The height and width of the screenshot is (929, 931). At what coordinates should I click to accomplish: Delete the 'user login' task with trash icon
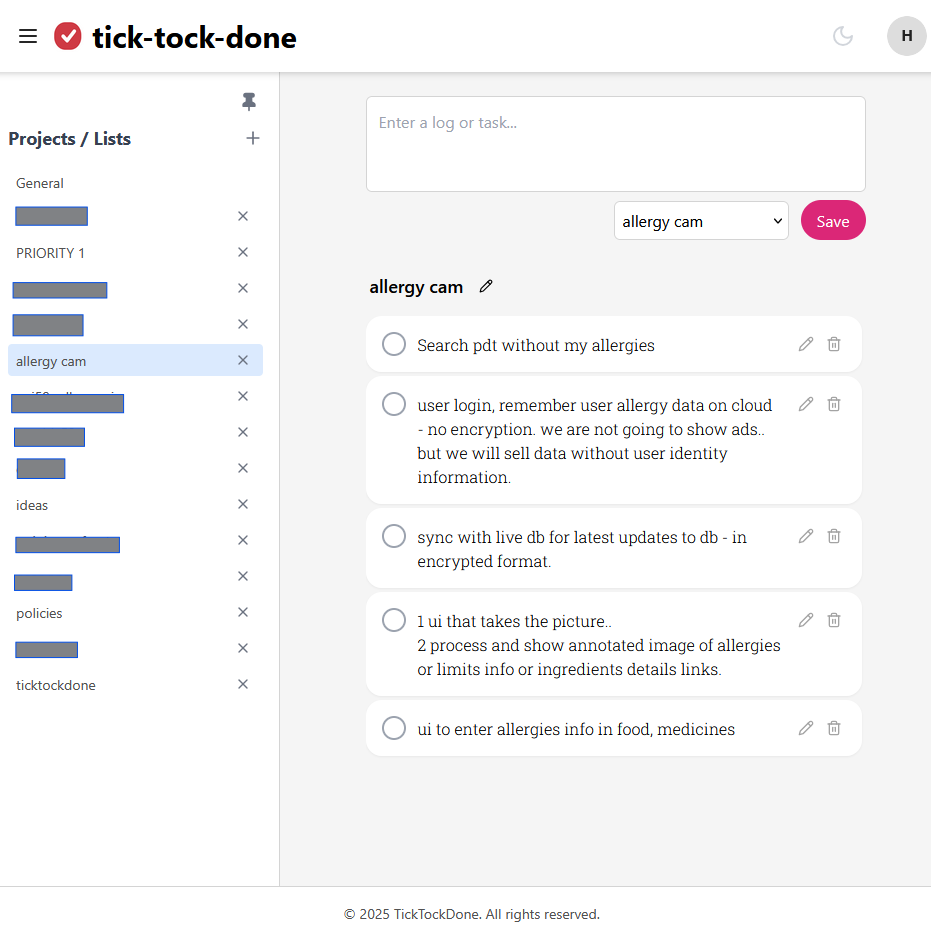pyautogui.click(x=833, y=403)
